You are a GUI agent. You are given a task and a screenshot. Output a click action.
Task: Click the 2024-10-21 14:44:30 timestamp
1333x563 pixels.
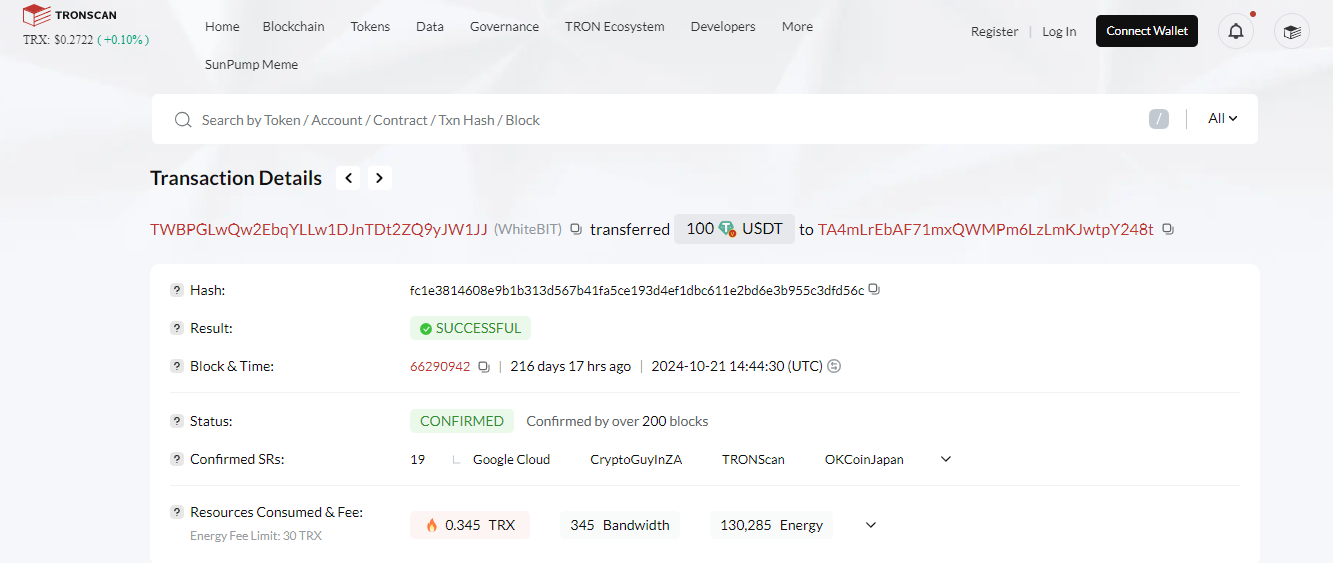point(737,367)
